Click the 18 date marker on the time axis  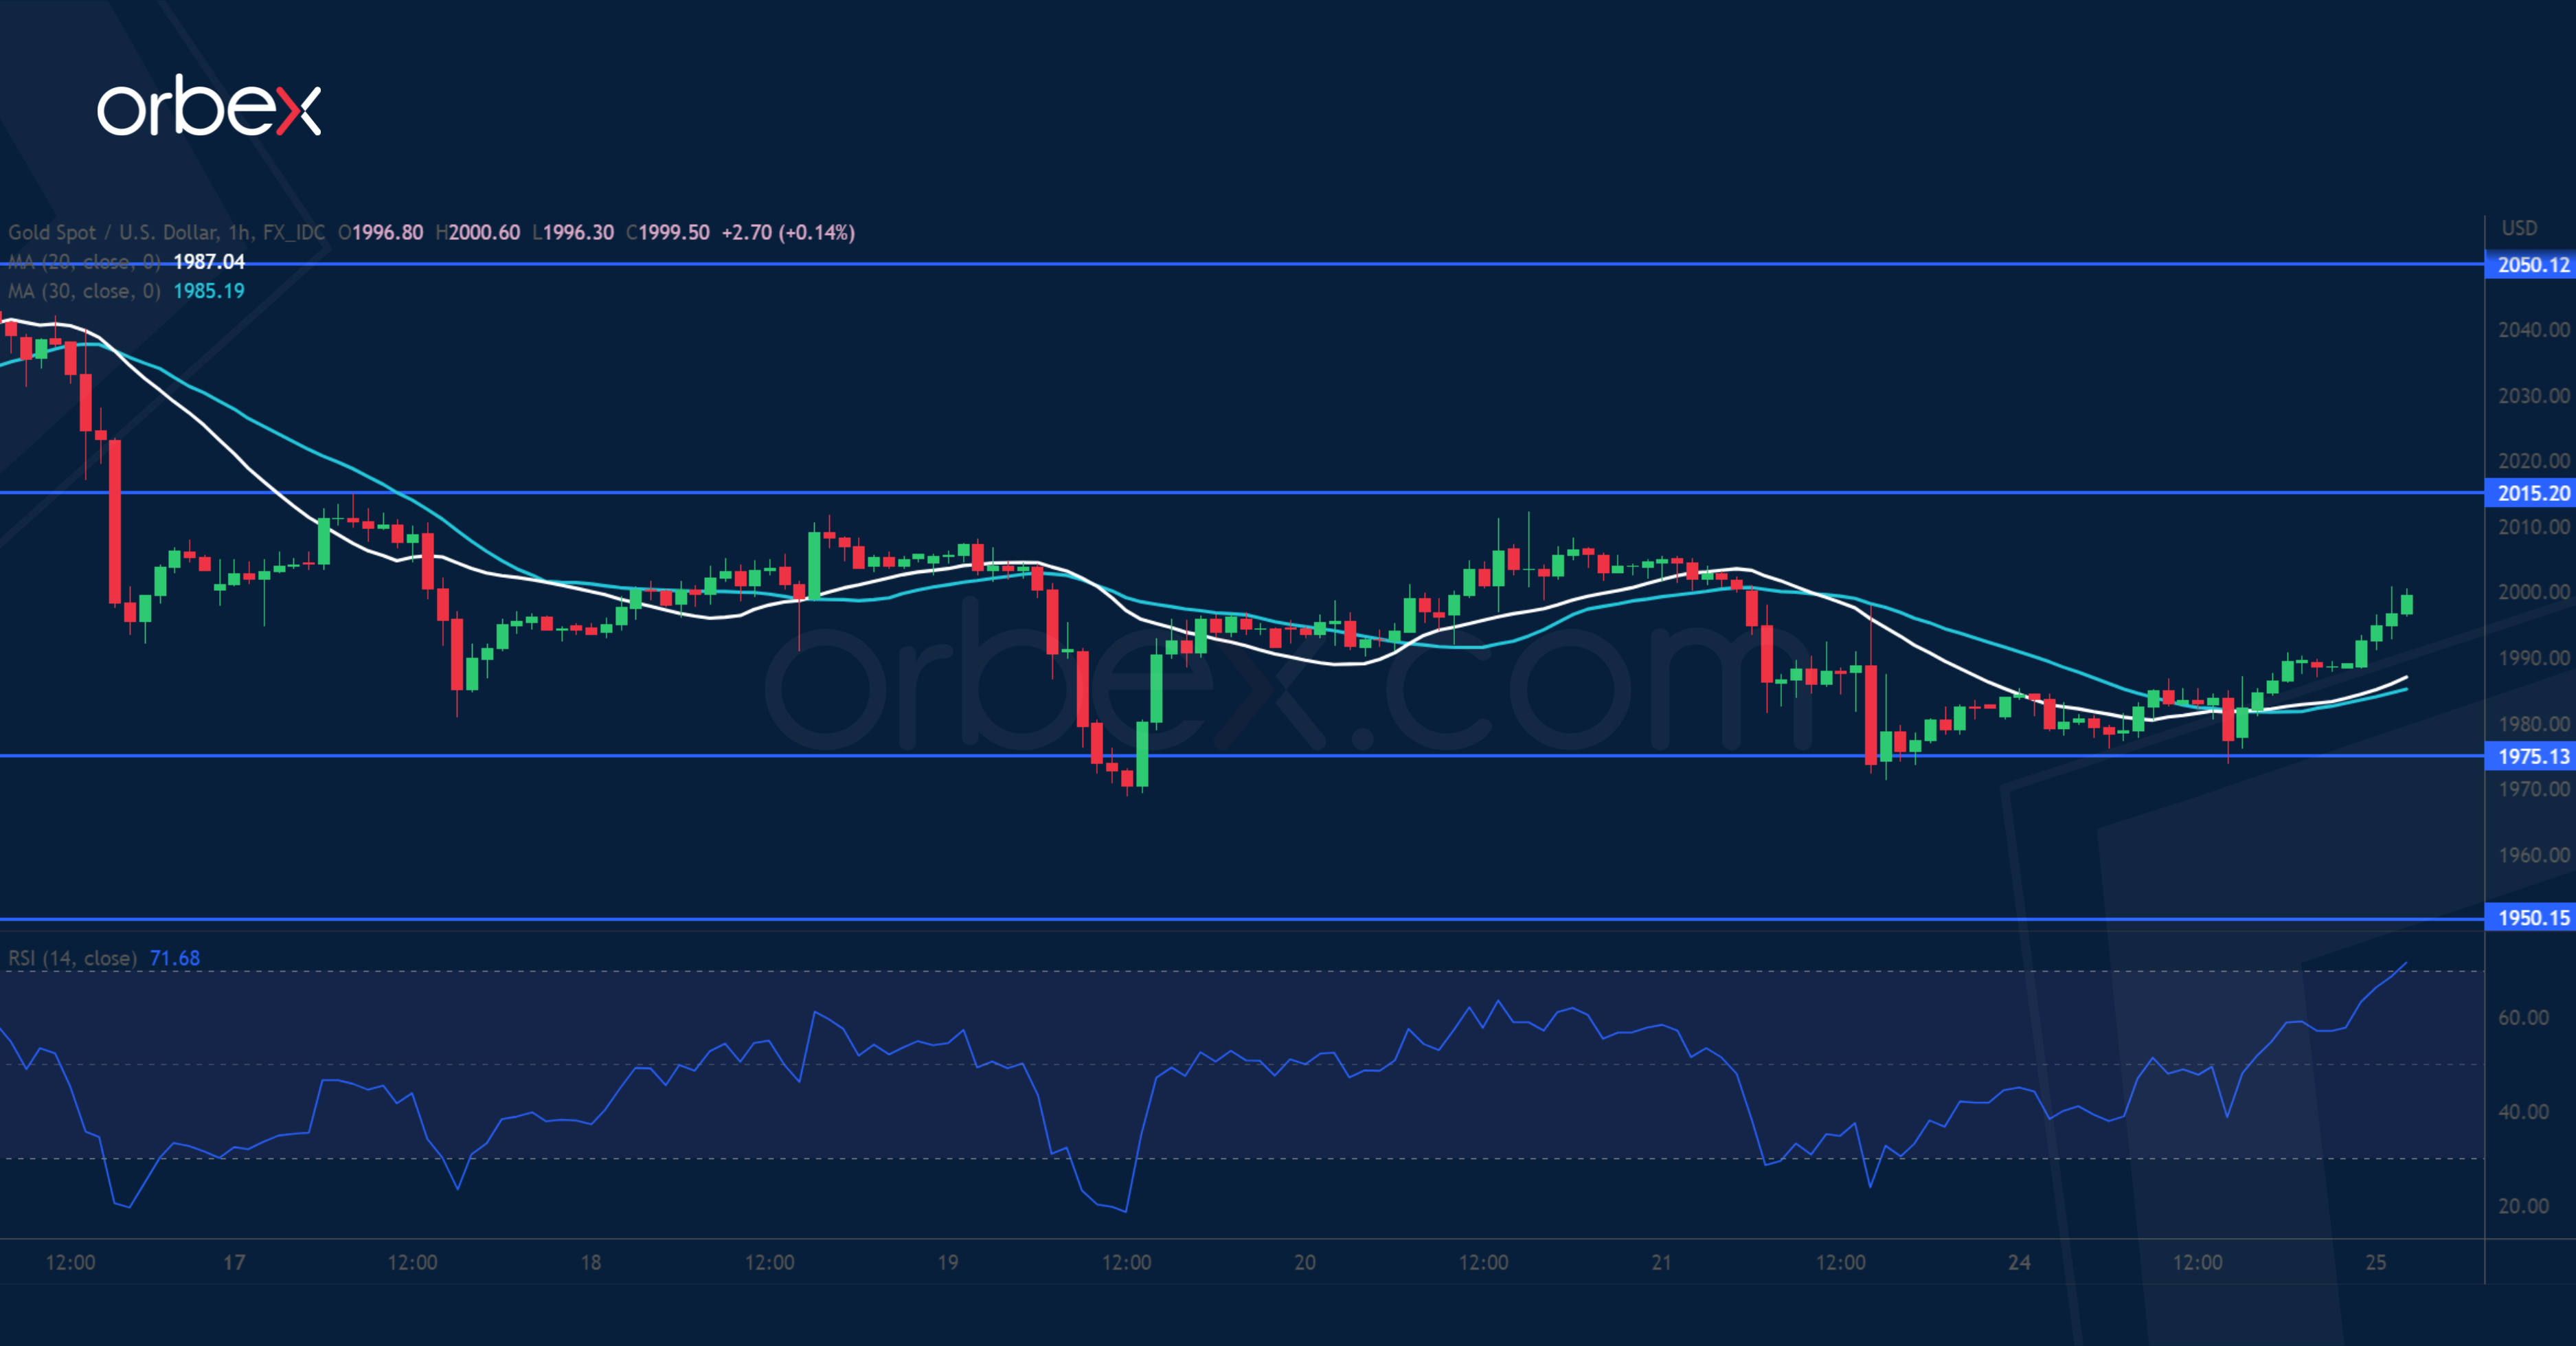click(591, 1262)
